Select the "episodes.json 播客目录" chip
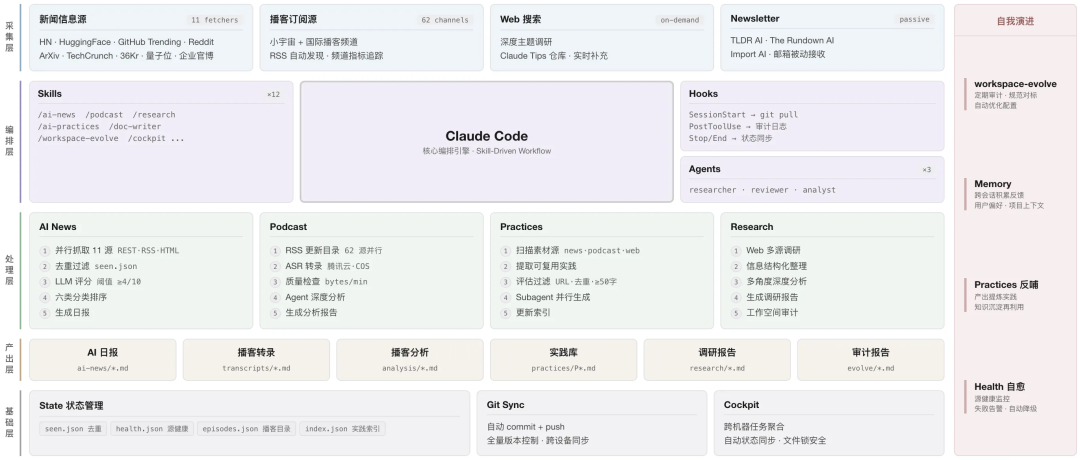The image size is (1080, 460). pos(247,429)
